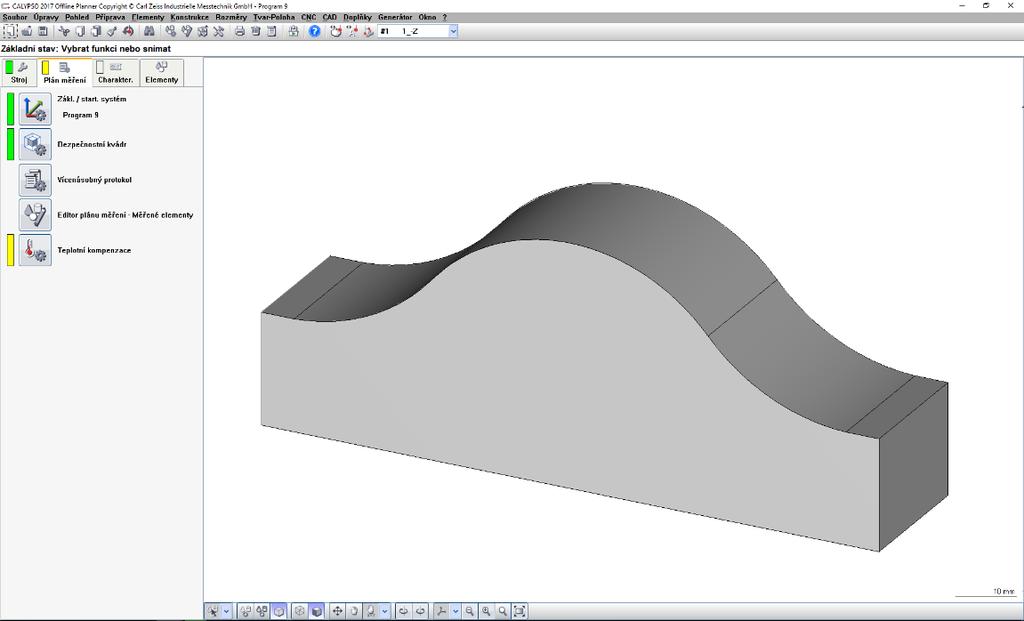This screenshot has height=621, width=1024.
Task: Click Editor plánu měření · Měřené elementy text
Action: [125, 215]
